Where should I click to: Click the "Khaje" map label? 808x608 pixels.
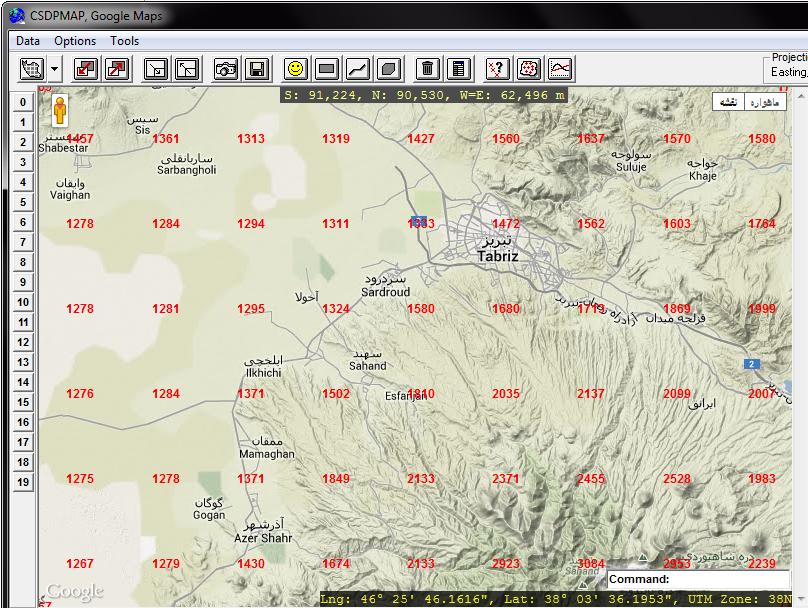point(703,176)
